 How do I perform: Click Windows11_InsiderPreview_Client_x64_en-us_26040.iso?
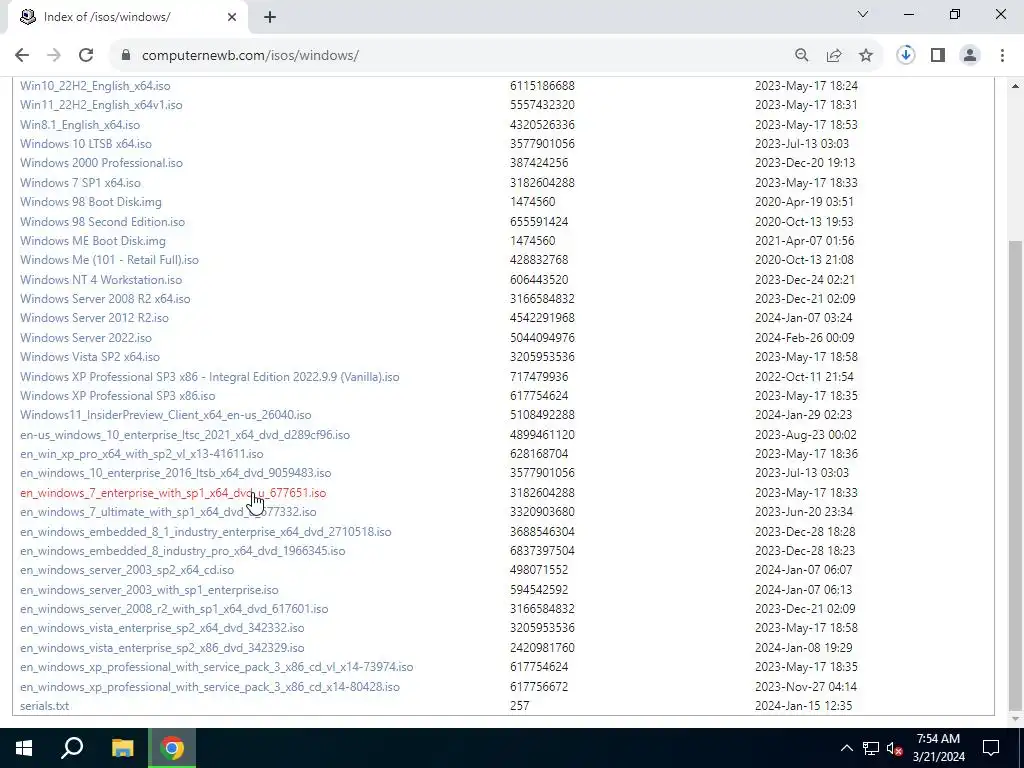(x=166, y=415)
